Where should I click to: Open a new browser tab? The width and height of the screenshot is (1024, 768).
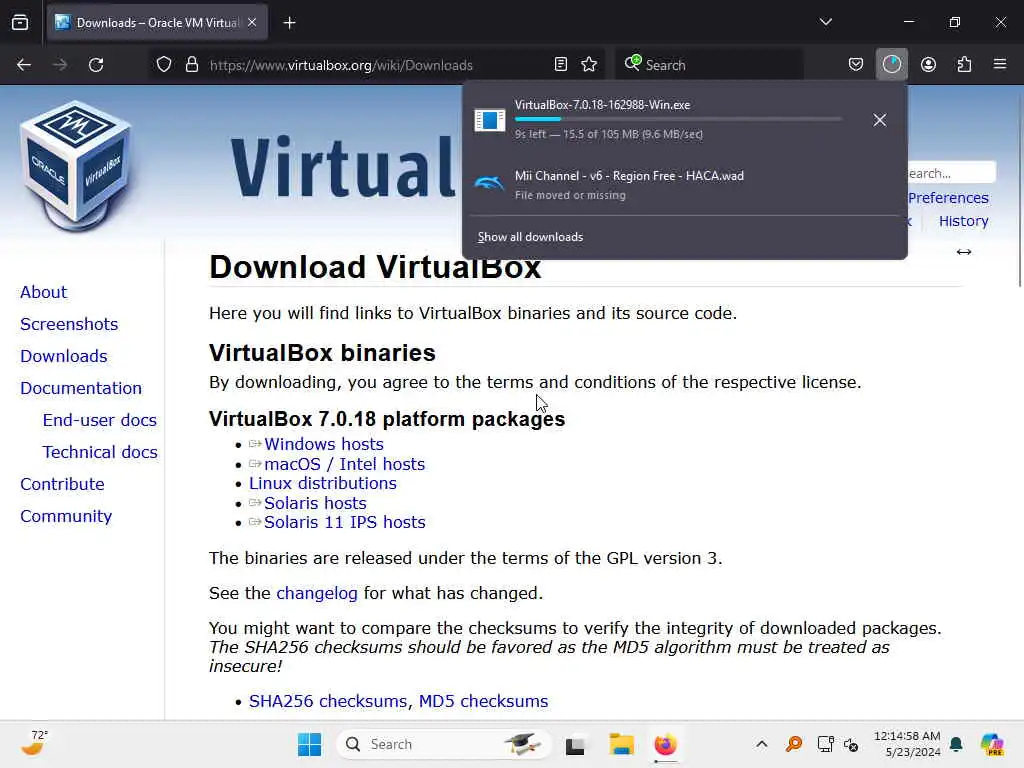289,23
